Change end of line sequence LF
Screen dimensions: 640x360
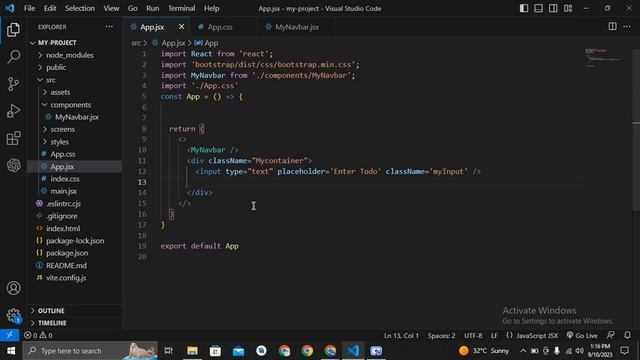(494, 336)
